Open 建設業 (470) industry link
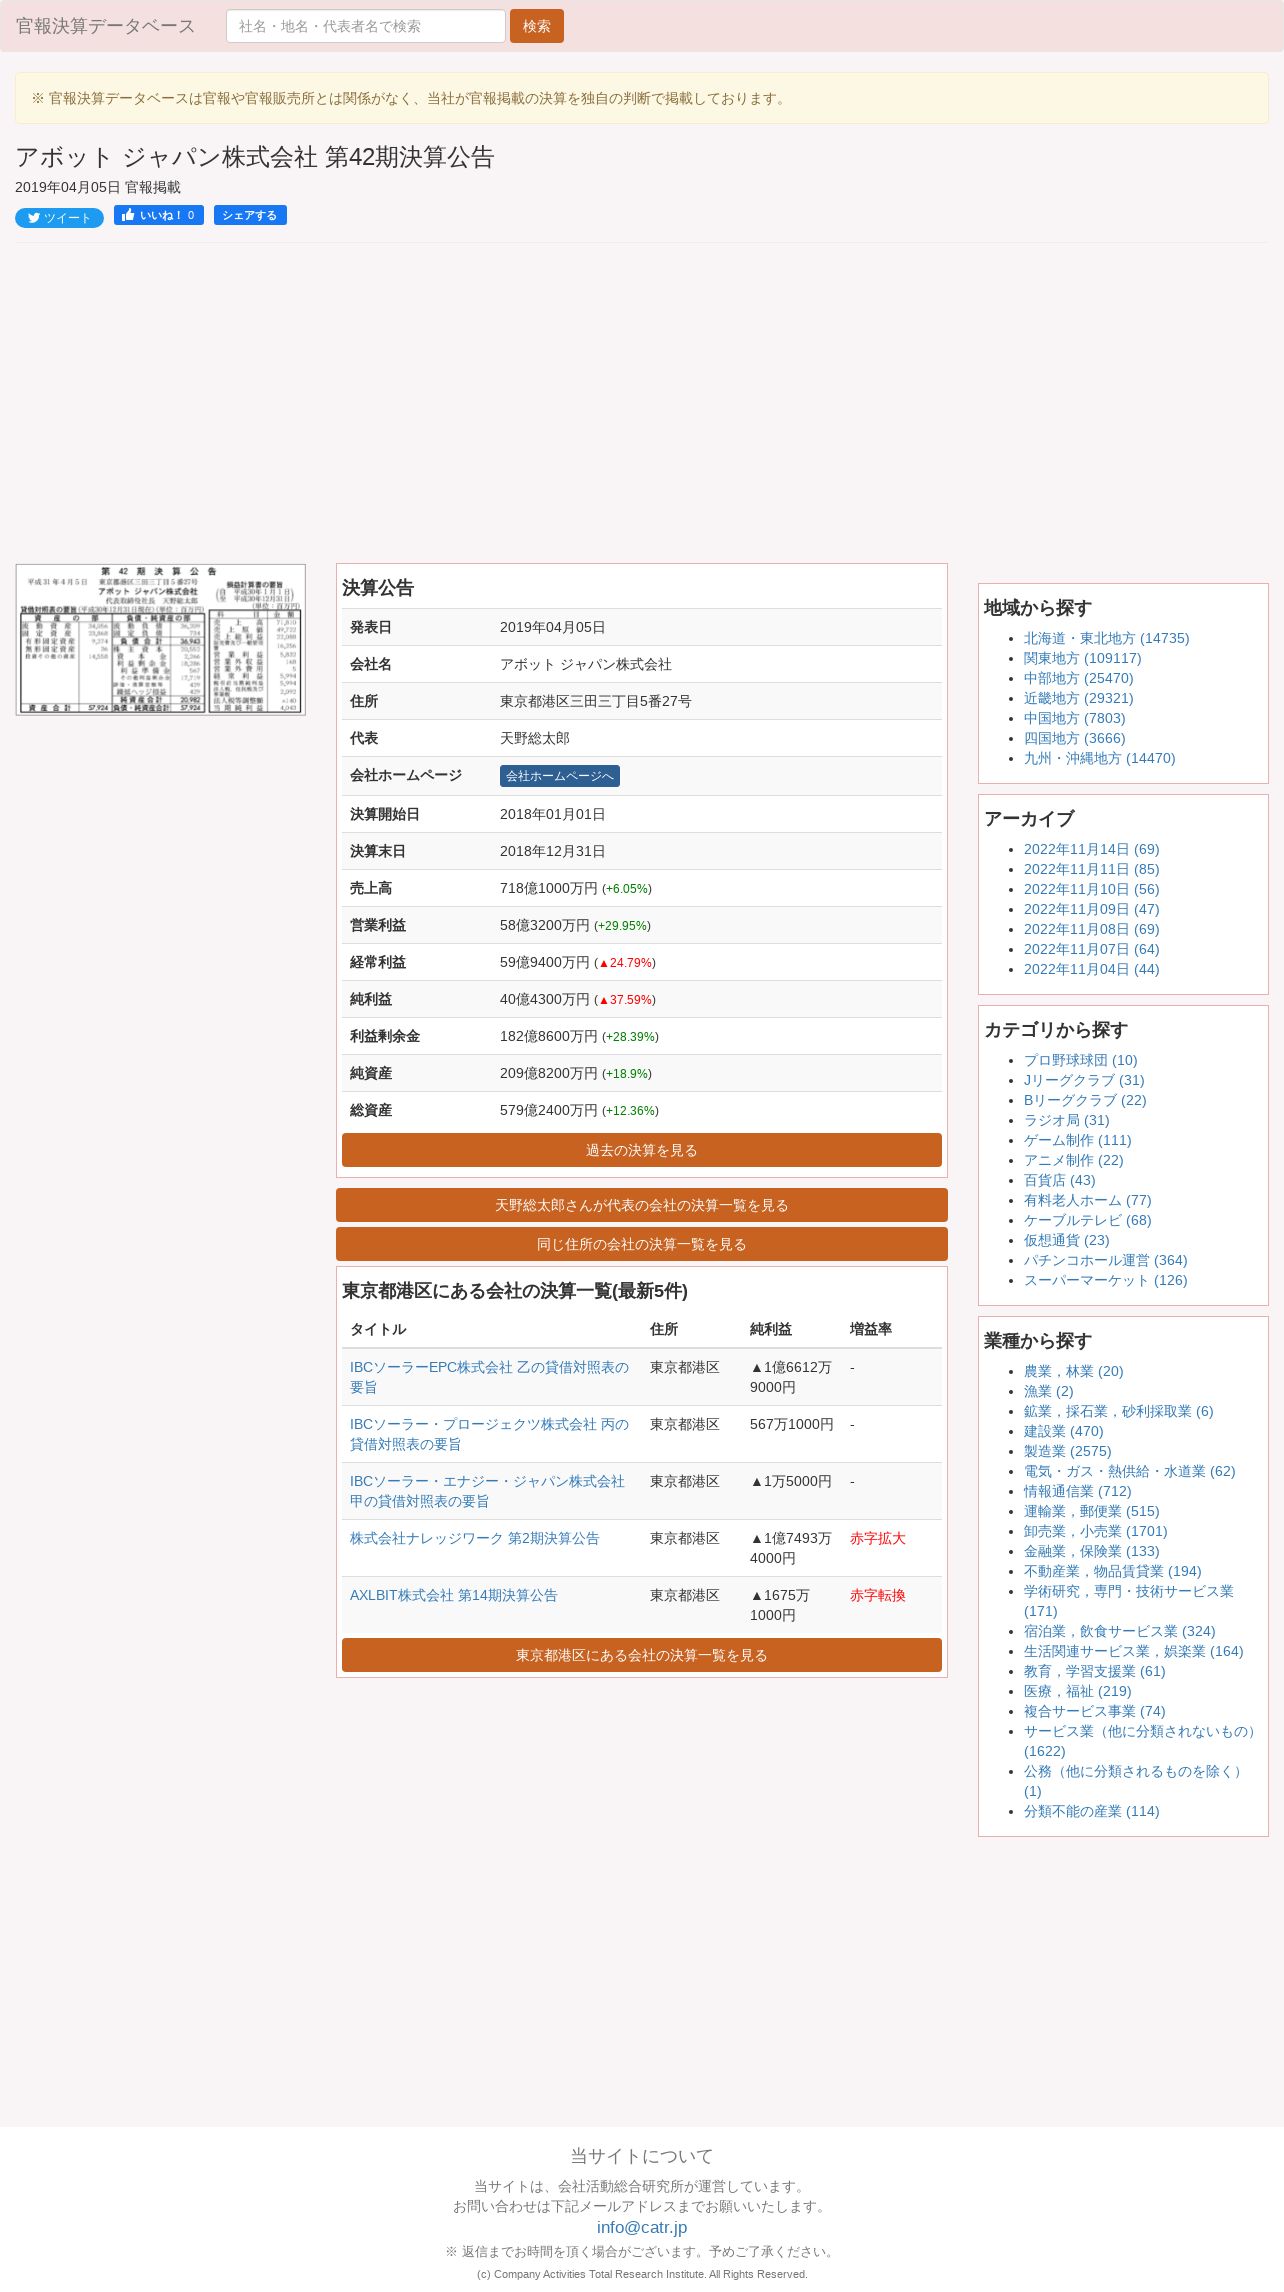Screen dimensions: 1284x2292 point(1063,1431)
